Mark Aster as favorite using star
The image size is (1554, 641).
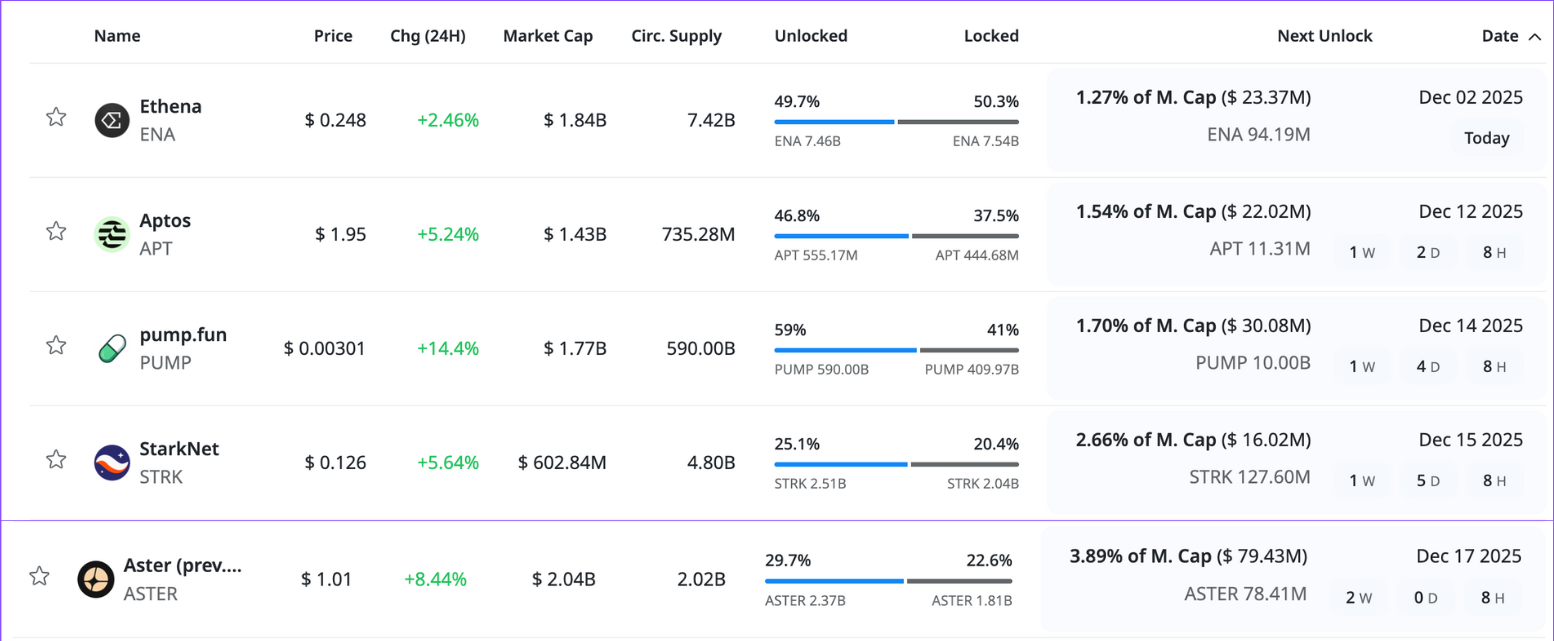[39, 576]
